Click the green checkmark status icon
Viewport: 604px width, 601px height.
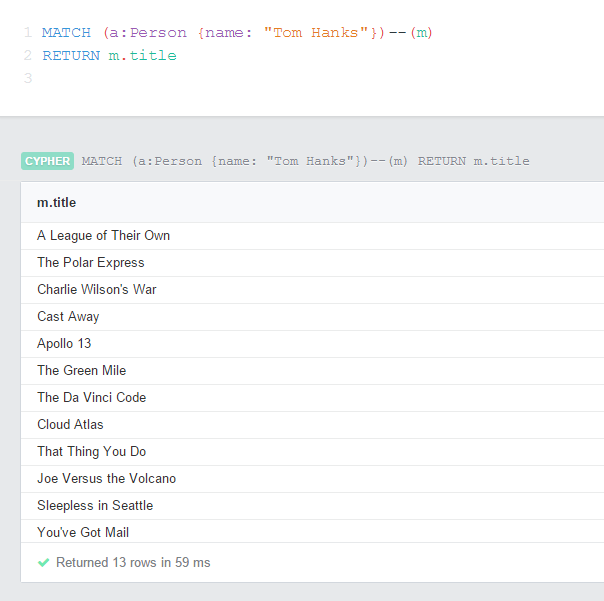(43, 563)
